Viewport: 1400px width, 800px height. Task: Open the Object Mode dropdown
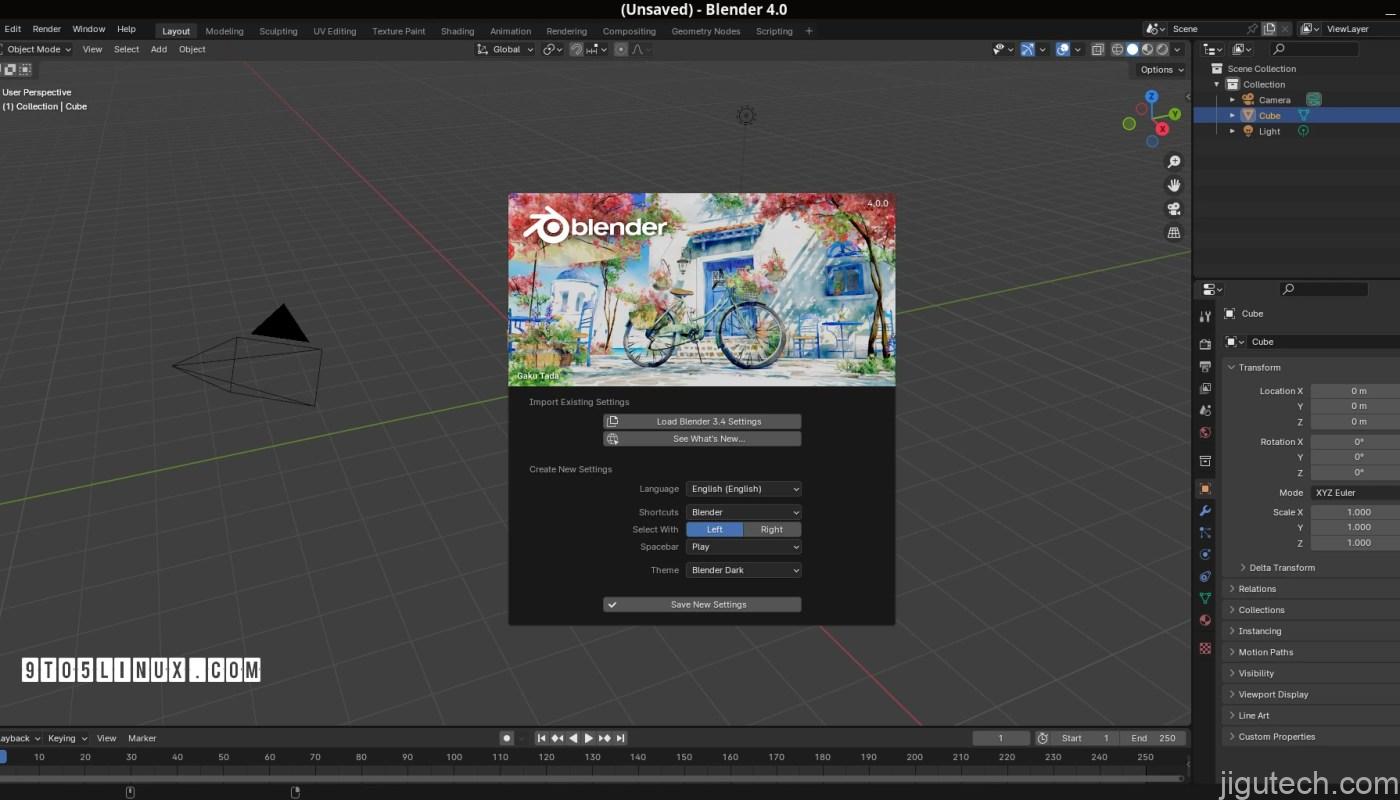(36, 49)
